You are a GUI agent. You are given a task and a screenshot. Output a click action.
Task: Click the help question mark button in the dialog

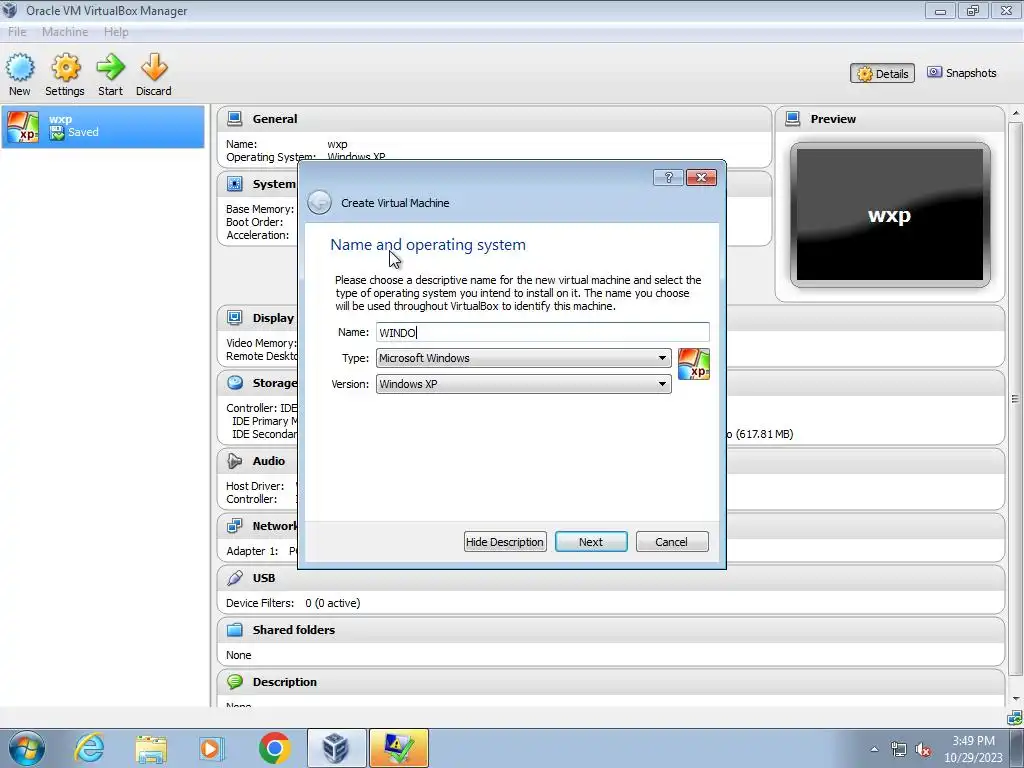[668, 178]
